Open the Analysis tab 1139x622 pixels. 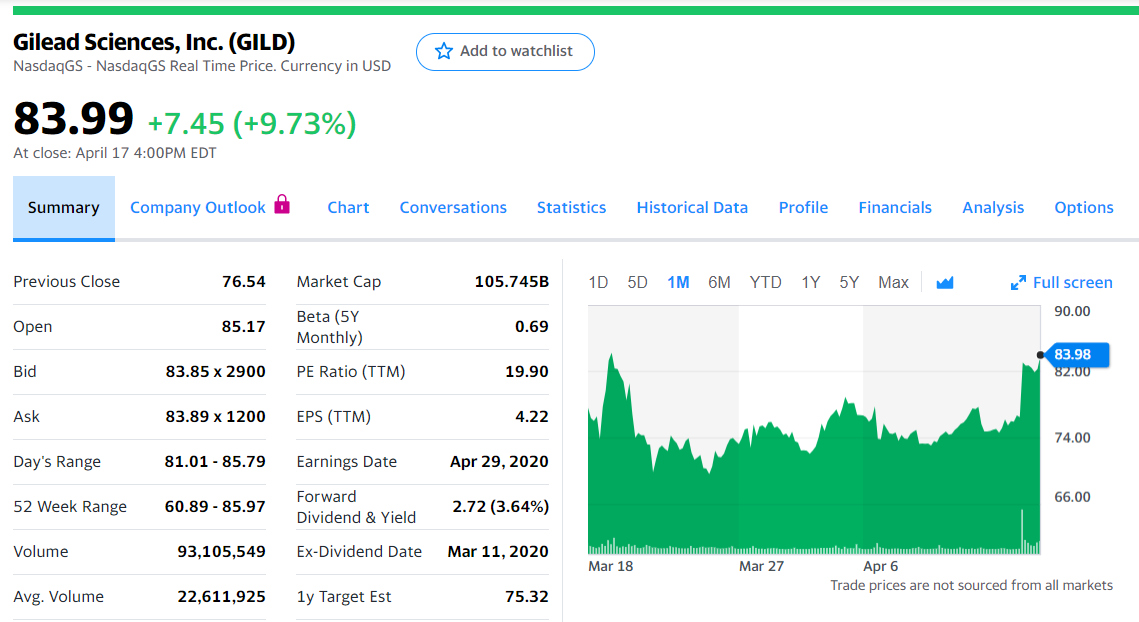pyautogui.click(x=993, y=208)
